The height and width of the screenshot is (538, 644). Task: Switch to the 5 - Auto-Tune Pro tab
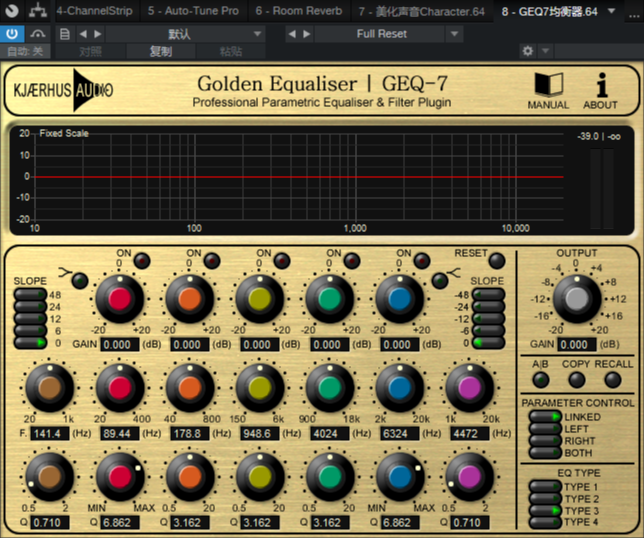pos(193,11)
